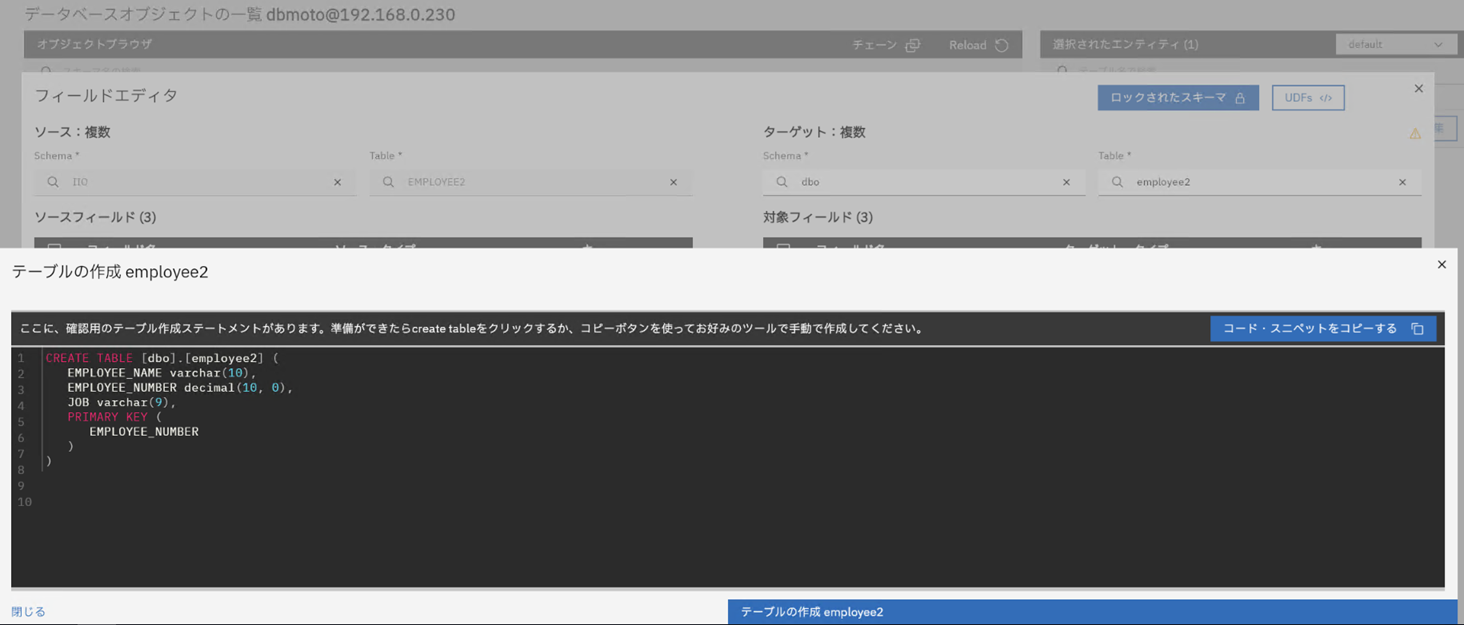
Task: Toggle the source fields header checkbox
Action: click(x=55, y=245)
